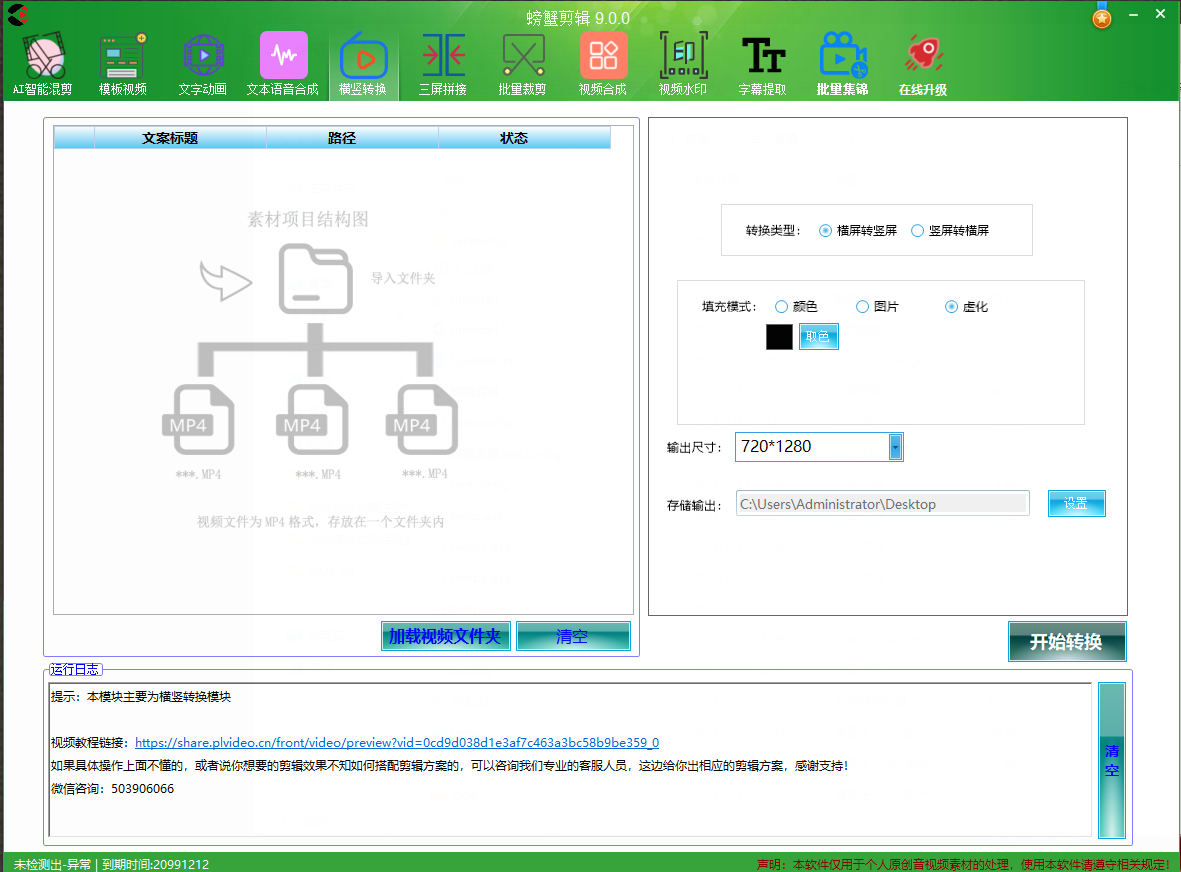Open 文本语音合成 audio tool

pyautogui.click(x=283, y=62)
